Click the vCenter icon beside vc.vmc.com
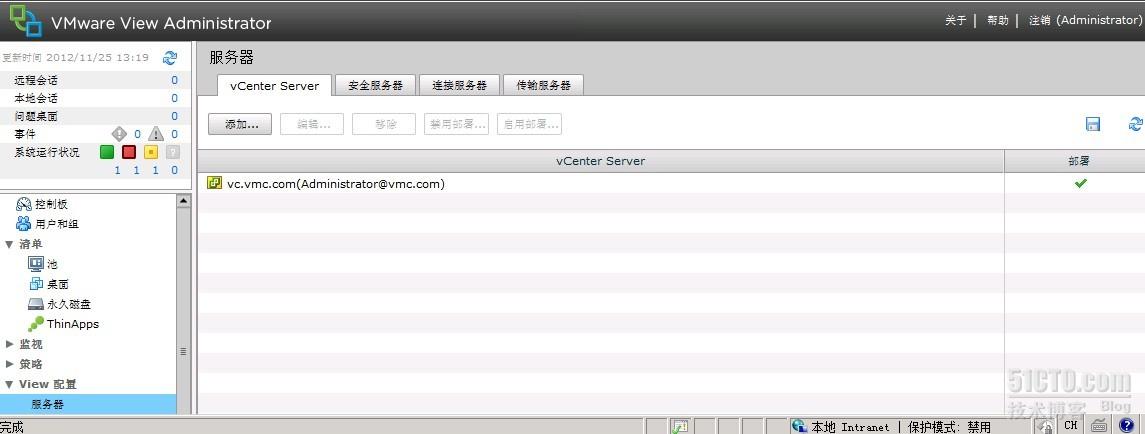 (x=215, y=183)
